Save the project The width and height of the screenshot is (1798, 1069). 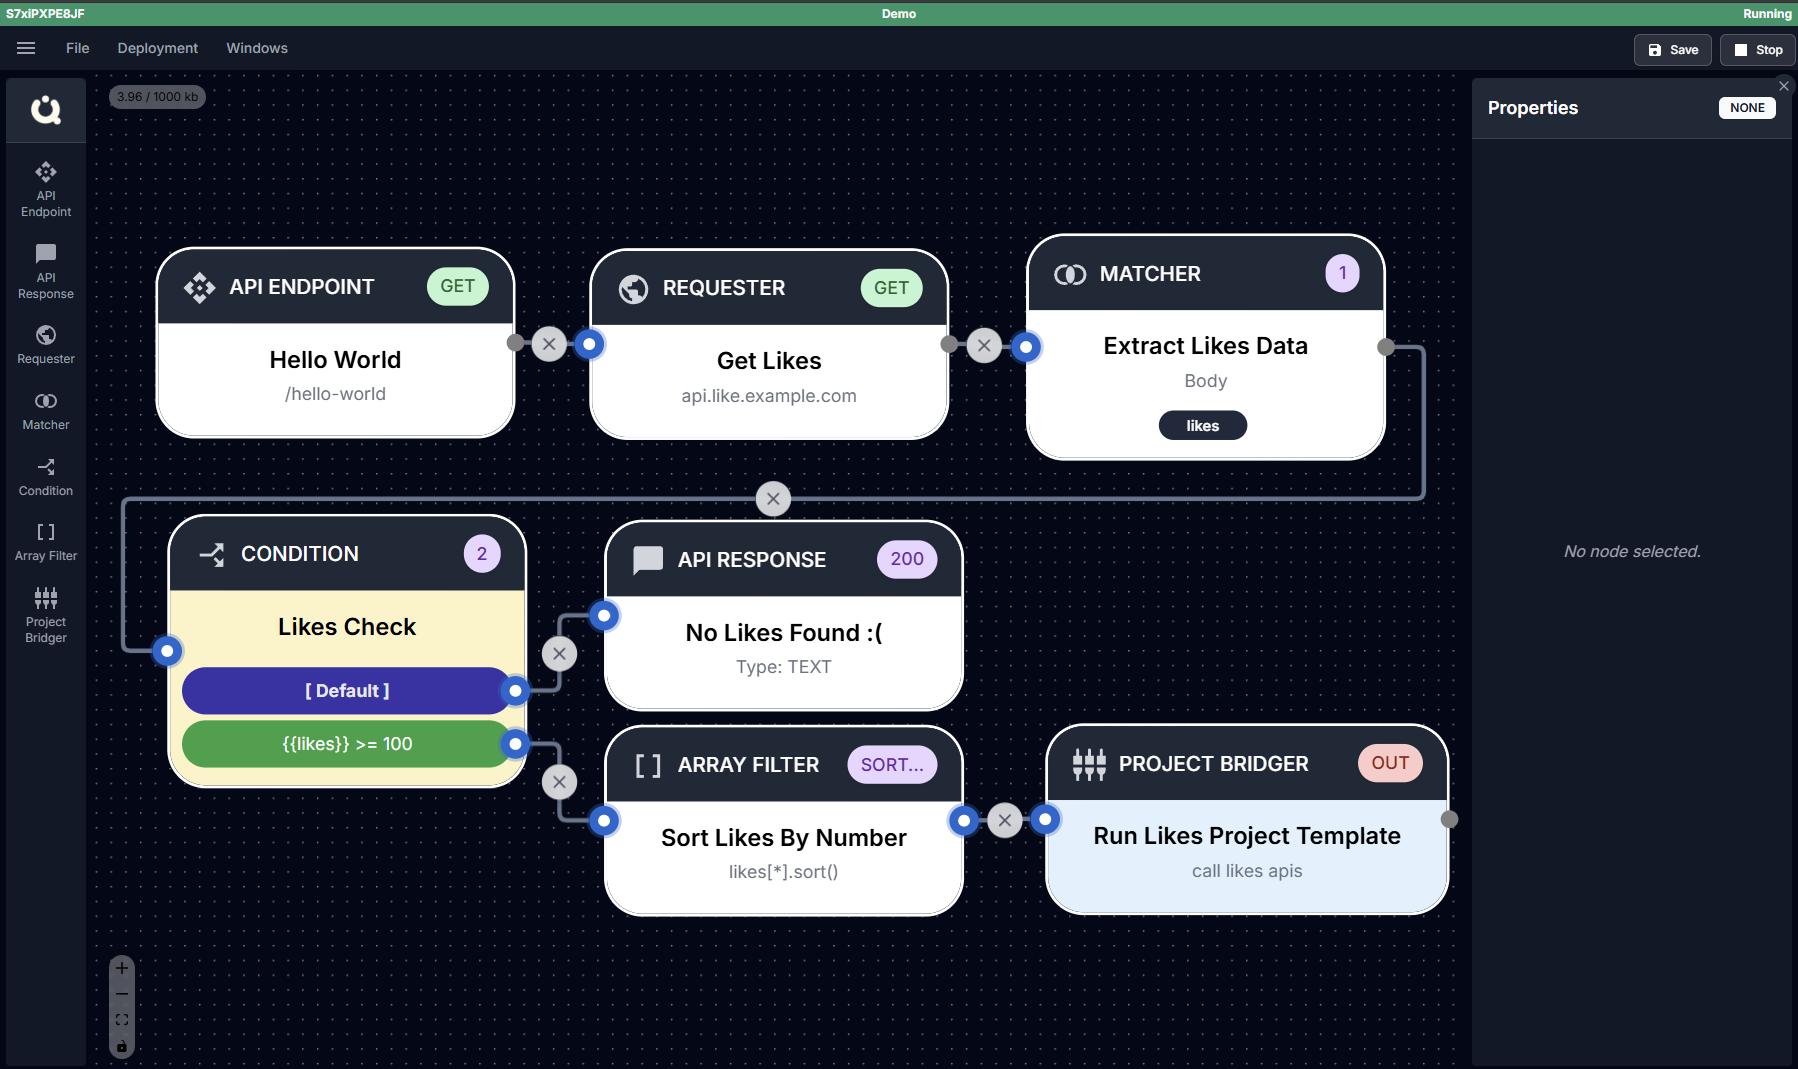[x=1673, y=50]
